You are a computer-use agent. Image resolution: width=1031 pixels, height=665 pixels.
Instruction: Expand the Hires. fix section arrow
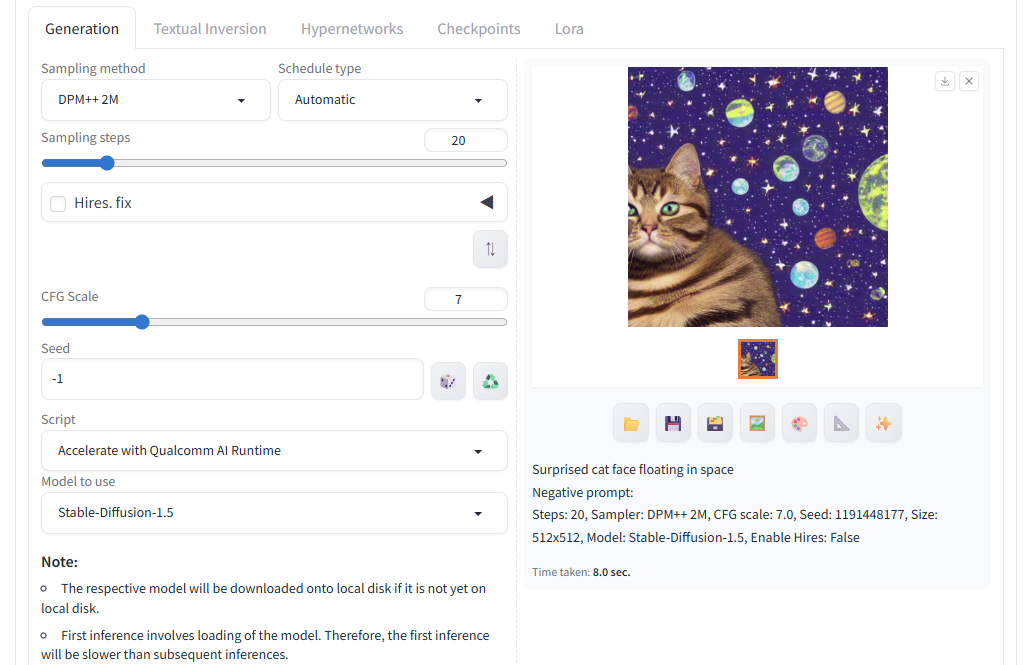click(x=487, y=202)
